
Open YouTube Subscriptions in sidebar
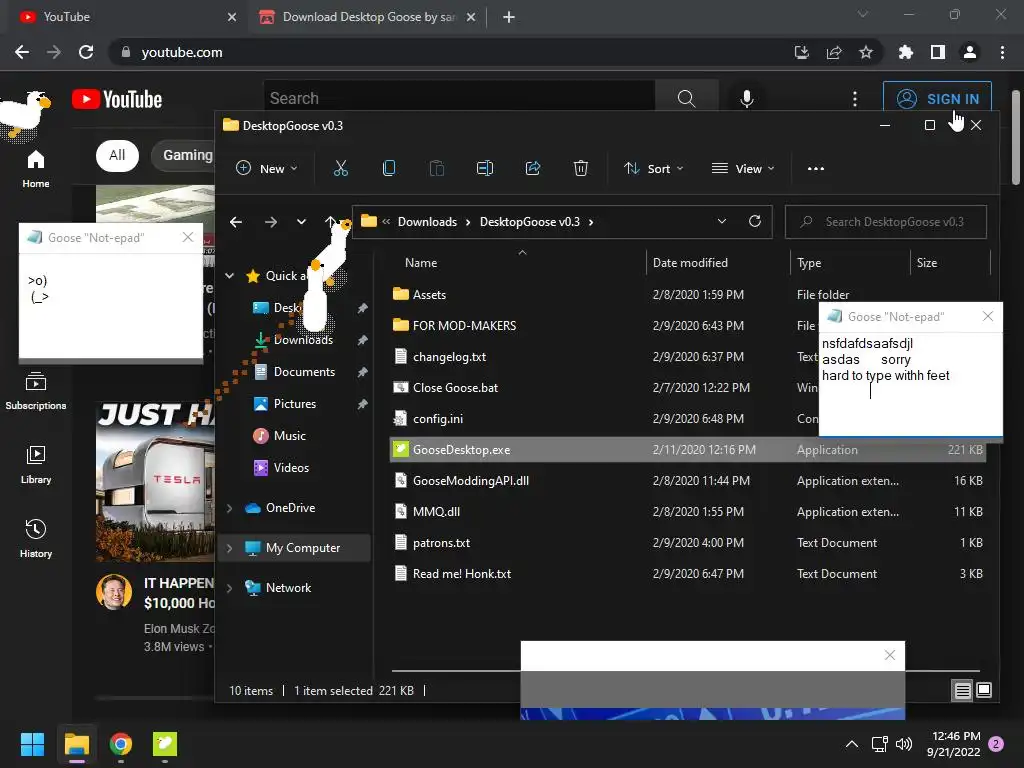point(36,391)
